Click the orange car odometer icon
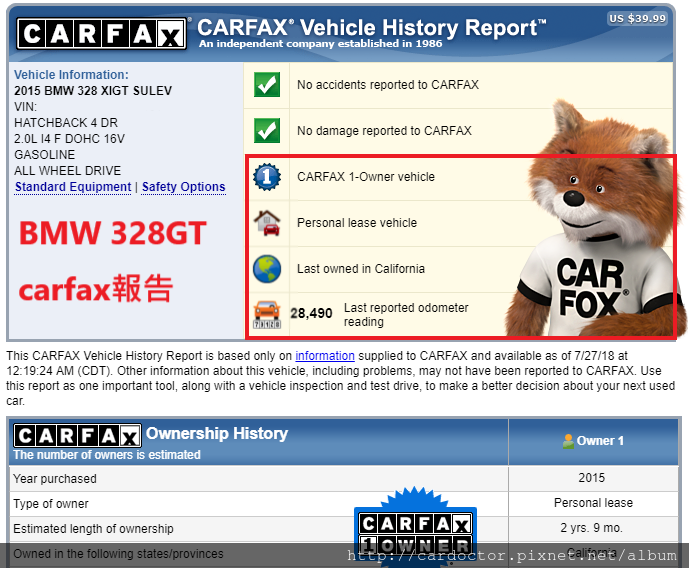The height and width of the screenshot is (568, 689). (x=267, y=315)
